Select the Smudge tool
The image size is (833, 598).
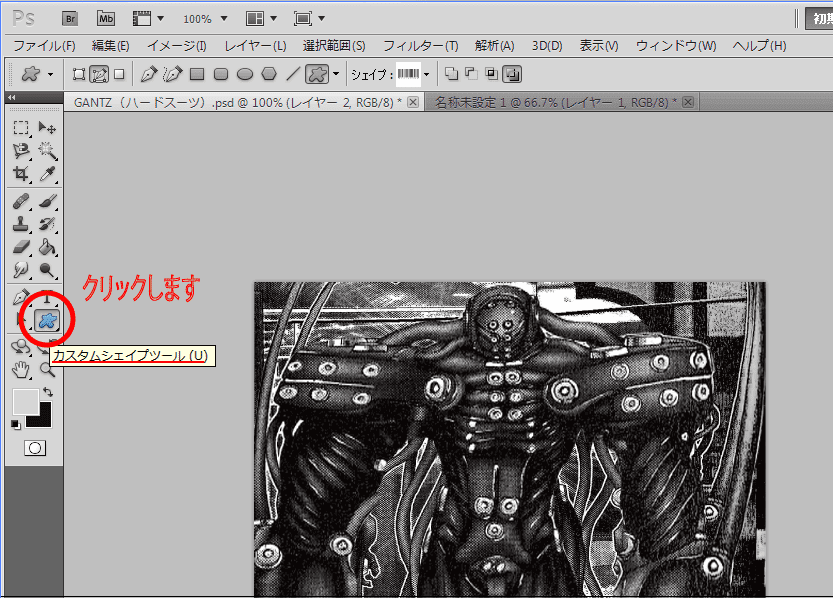[x=21, y=270]
